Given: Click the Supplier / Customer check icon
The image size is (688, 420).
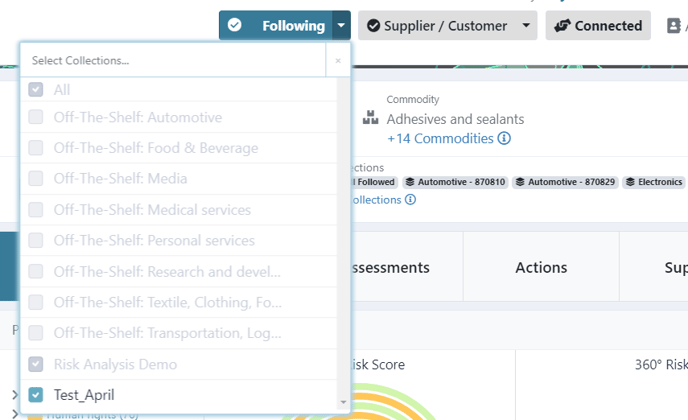Looking at the screenshot, I should point(373,25).
